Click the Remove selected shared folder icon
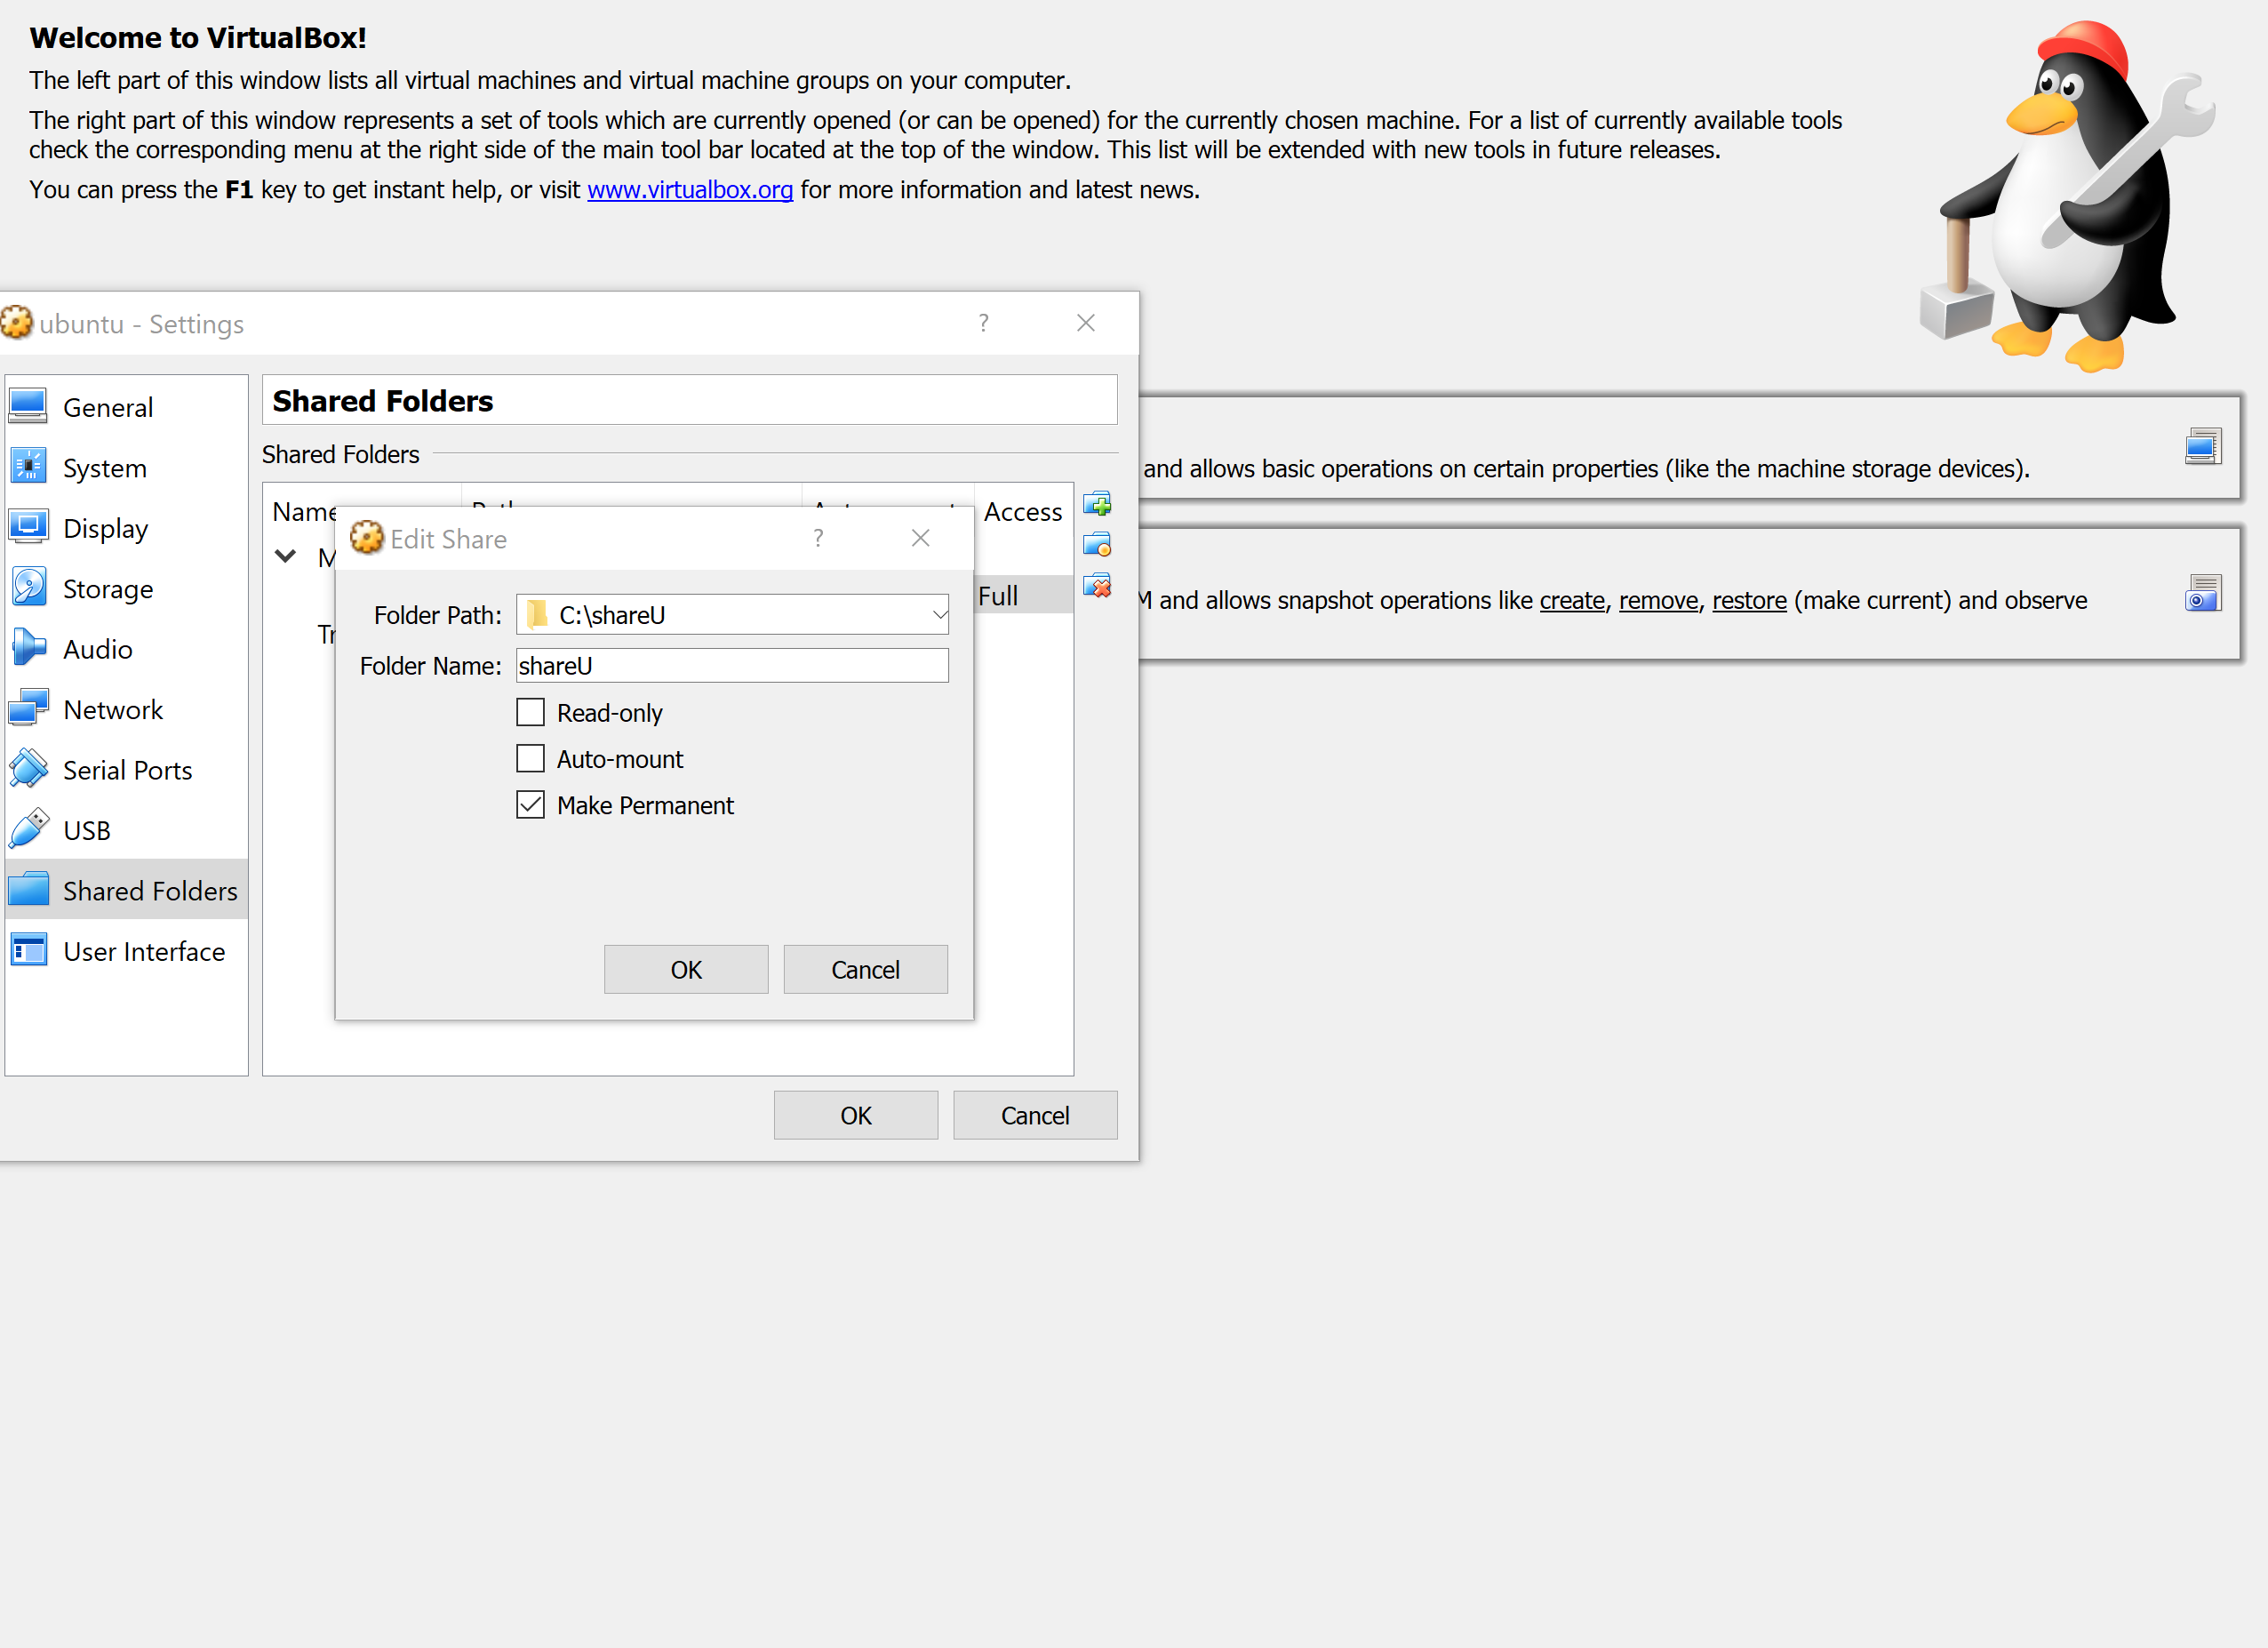Screen dimensions: 2268x1648 pyautogui.click(x=1098, y=586)
